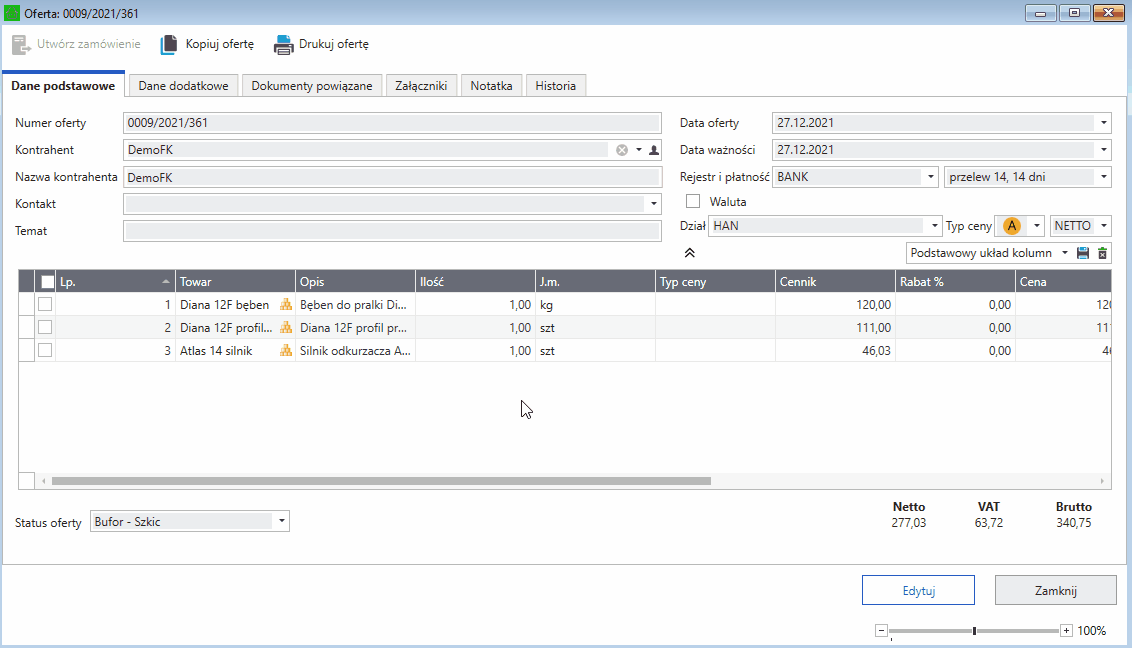Delete column layout with trash icon
This screenshot has width=1132, height=648.
coord(1102,253)
